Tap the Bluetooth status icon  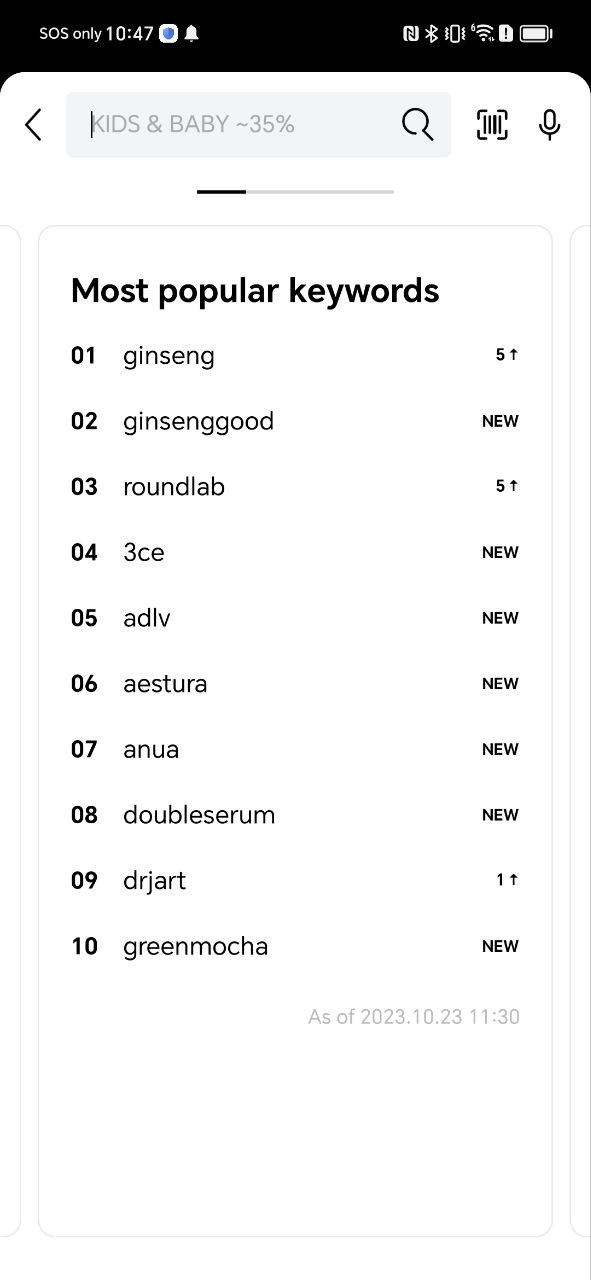(431, 33)
